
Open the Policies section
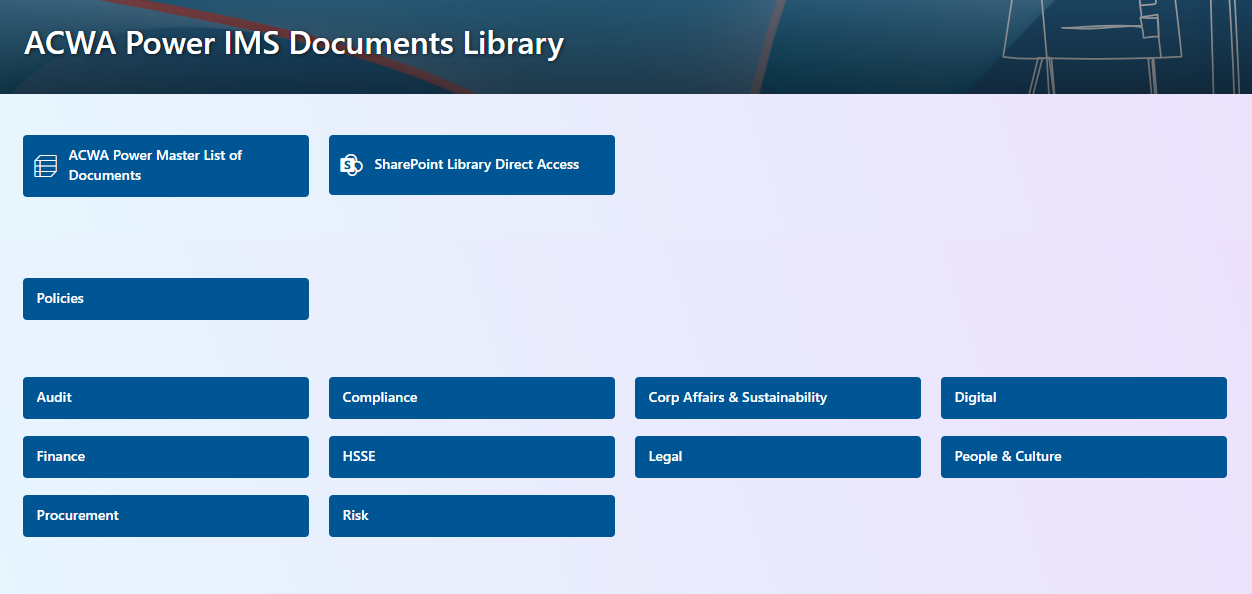165,298
